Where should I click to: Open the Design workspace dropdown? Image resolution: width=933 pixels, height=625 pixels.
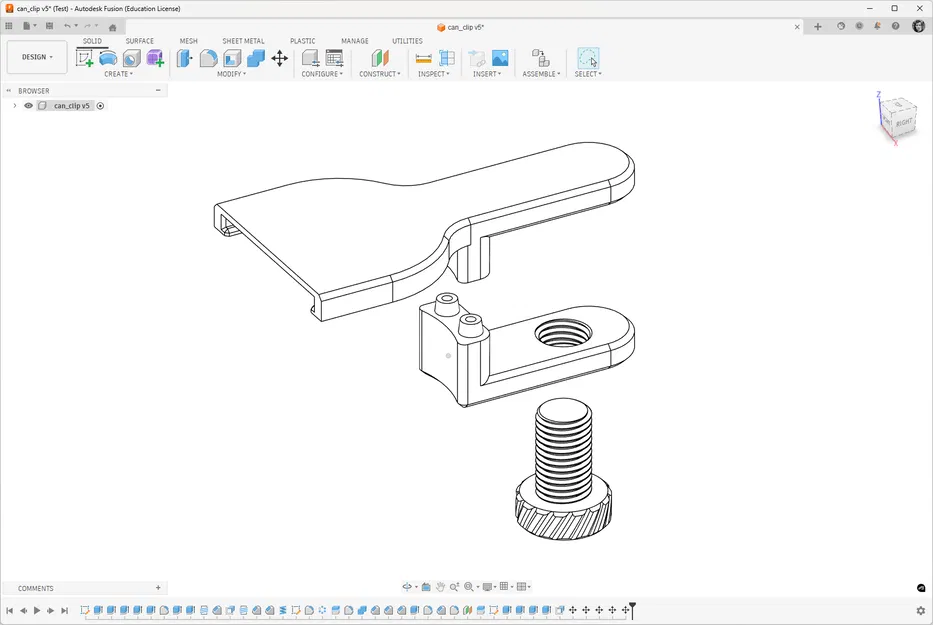(37, 57)
